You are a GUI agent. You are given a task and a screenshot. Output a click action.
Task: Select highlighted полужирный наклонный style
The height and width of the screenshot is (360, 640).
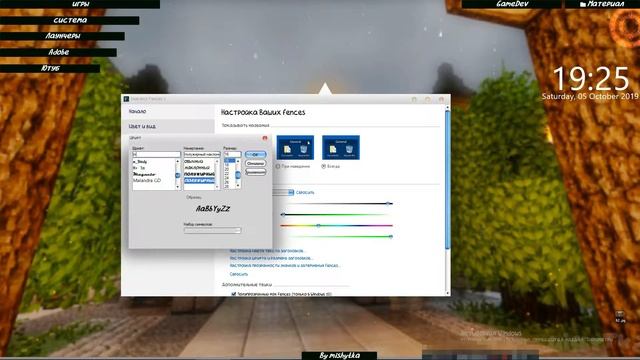point(199,180)
